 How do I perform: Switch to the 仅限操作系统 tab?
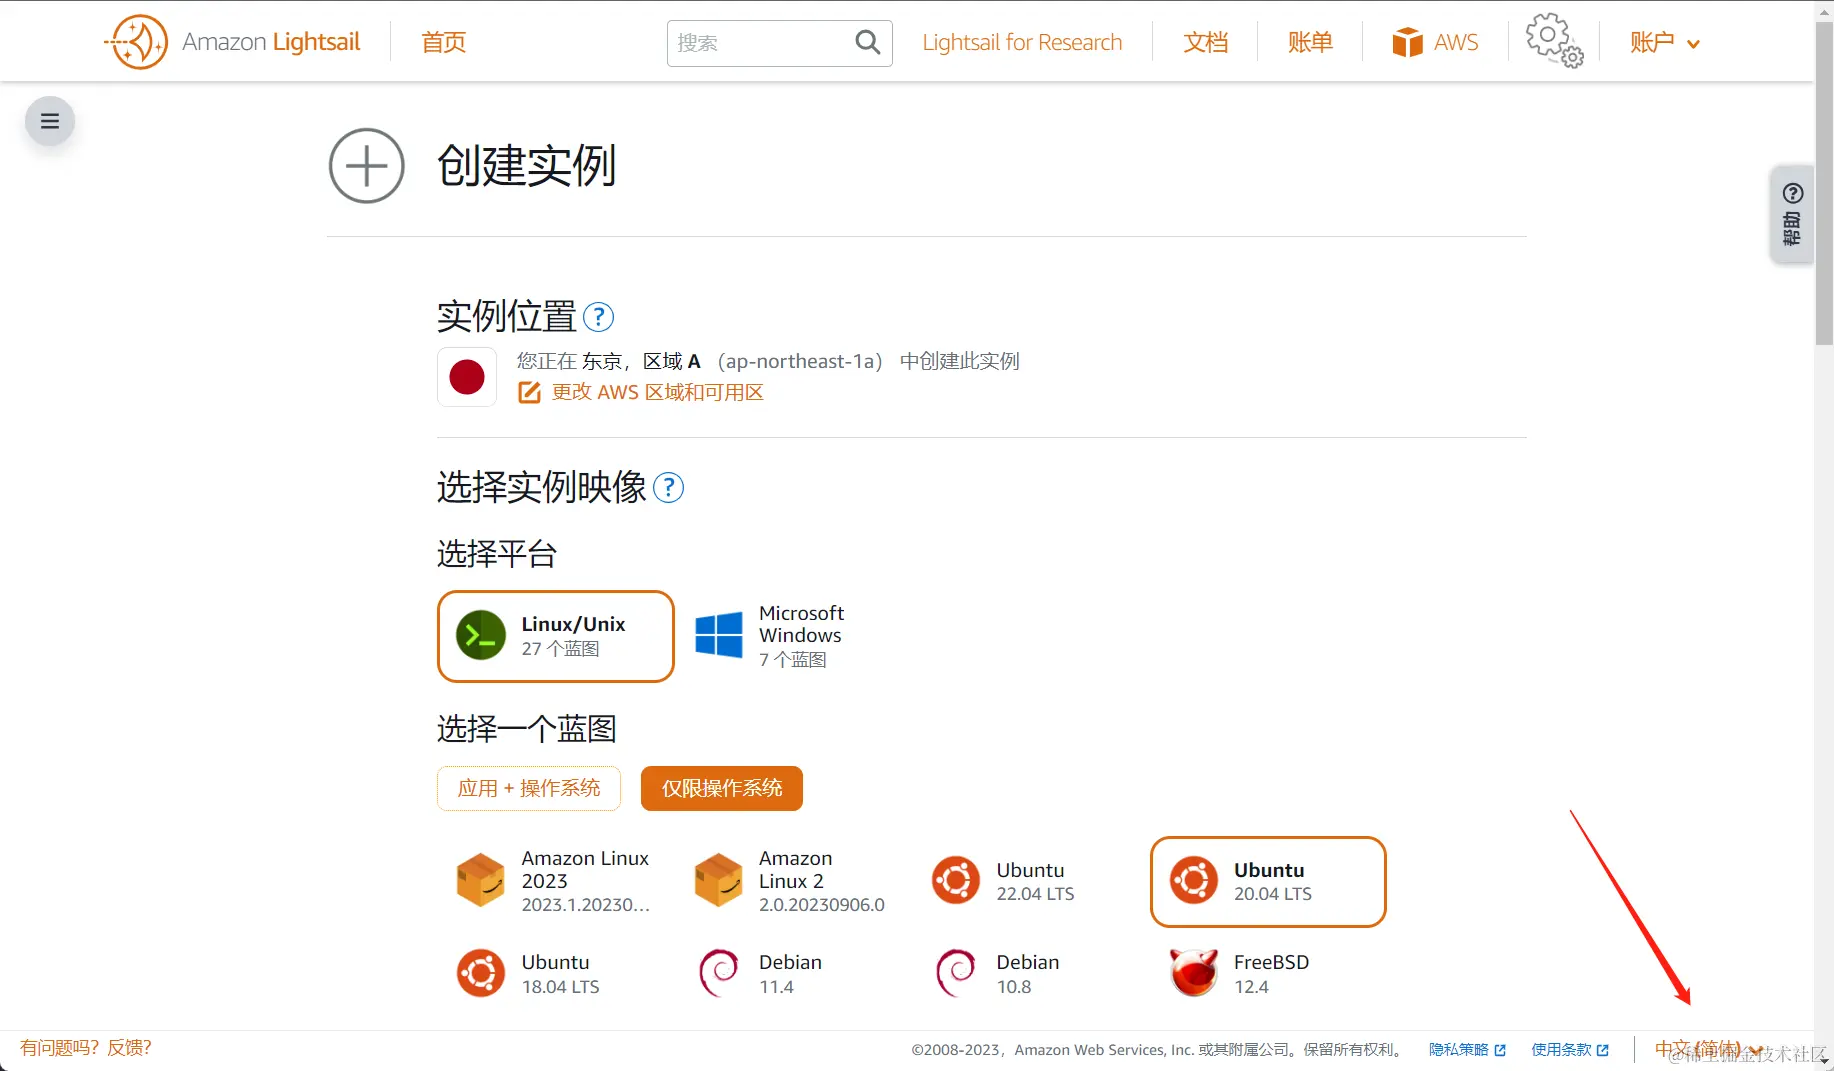722,788
